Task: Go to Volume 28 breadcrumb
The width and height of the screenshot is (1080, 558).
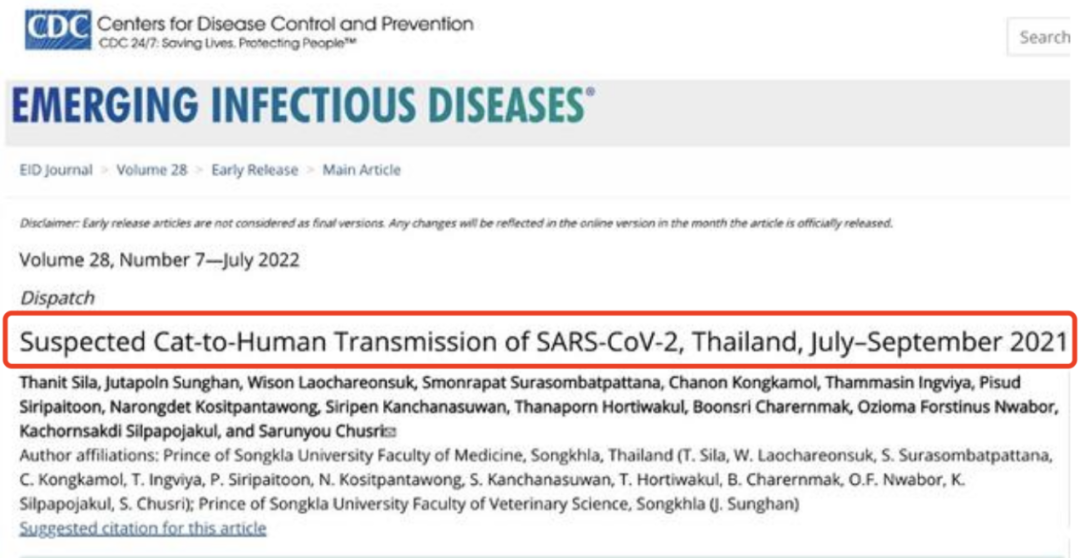Action: (x=152, y=170)
